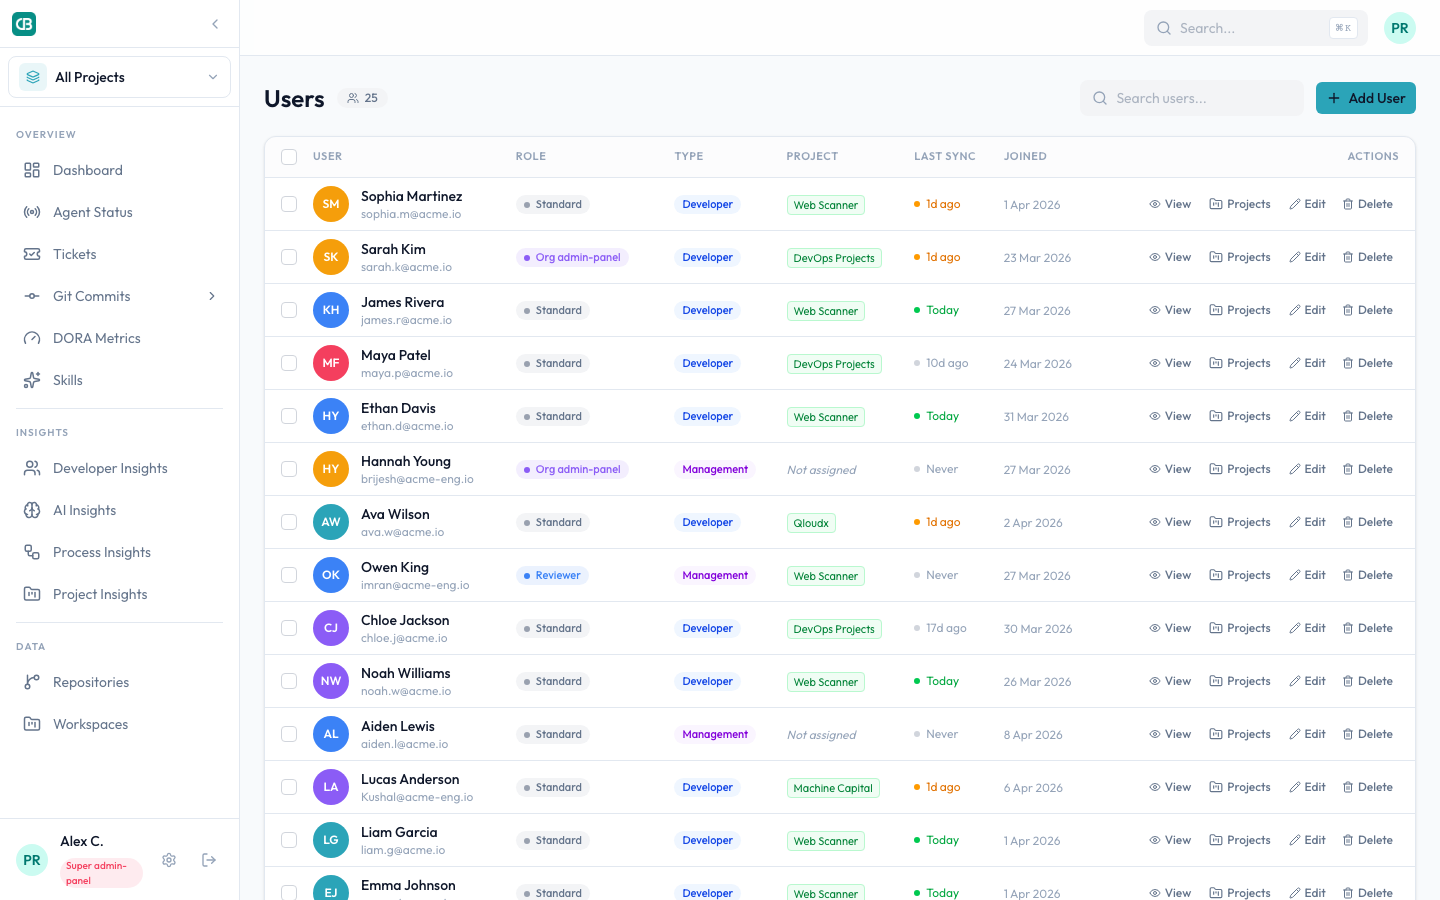Click the ROLE column header

[531, 157]
